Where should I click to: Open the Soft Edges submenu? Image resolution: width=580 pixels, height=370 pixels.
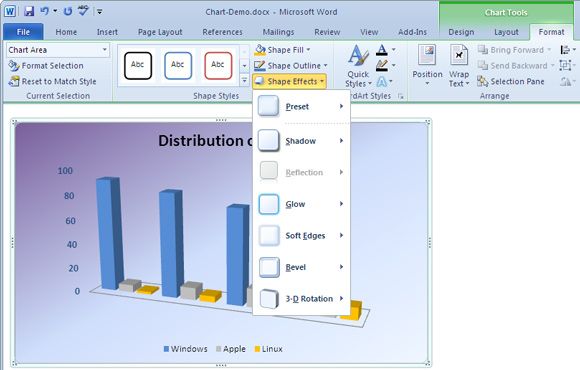(301, 235)
